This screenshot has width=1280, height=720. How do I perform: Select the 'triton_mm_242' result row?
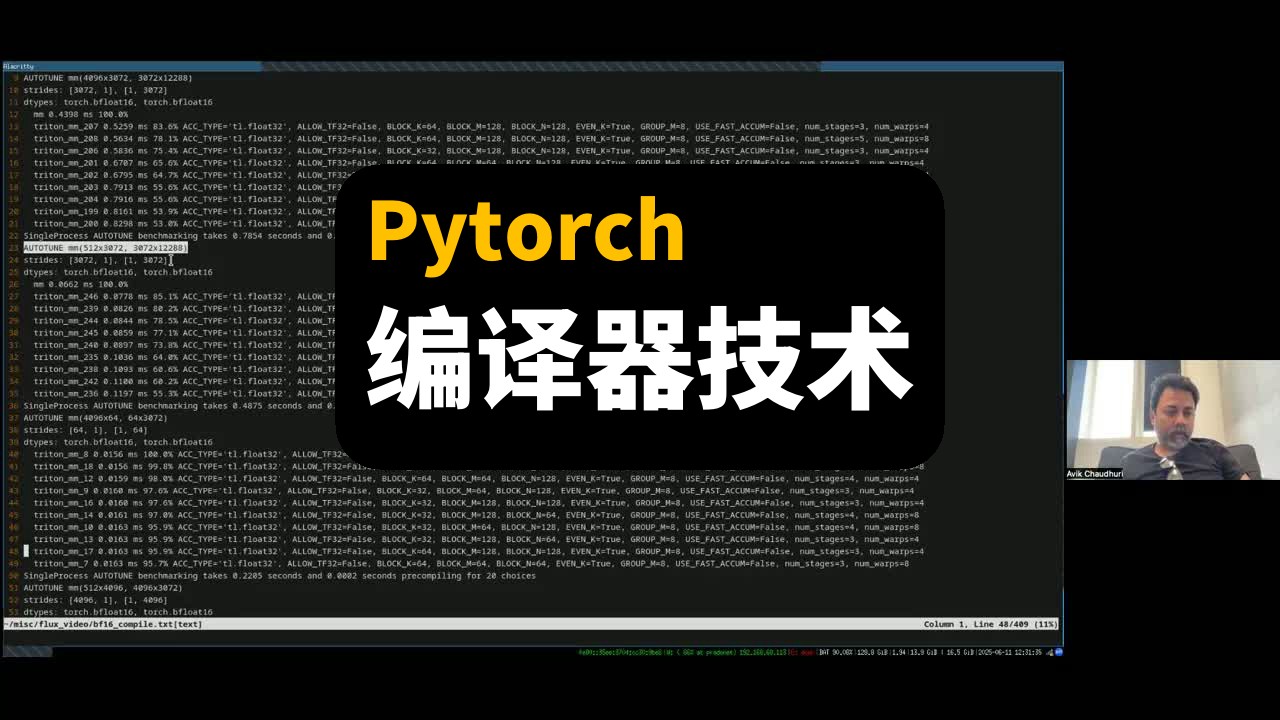pyautogui.click(x=186, y=381)
